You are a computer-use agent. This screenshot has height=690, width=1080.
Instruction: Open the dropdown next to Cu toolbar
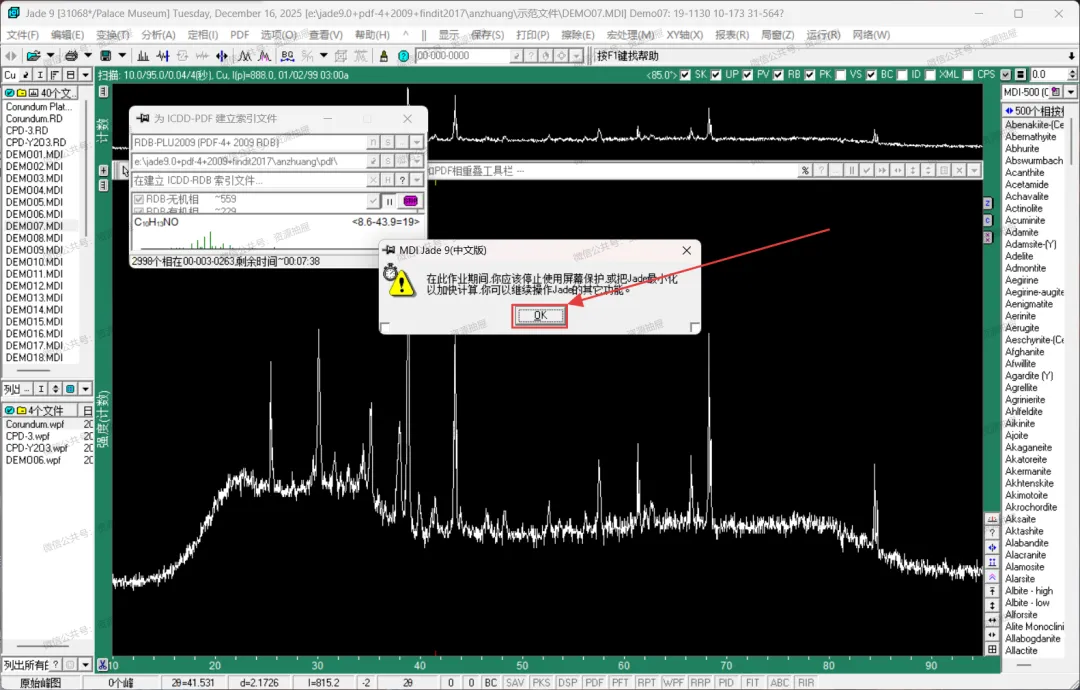pyautogui.click(x=85, y=74)
